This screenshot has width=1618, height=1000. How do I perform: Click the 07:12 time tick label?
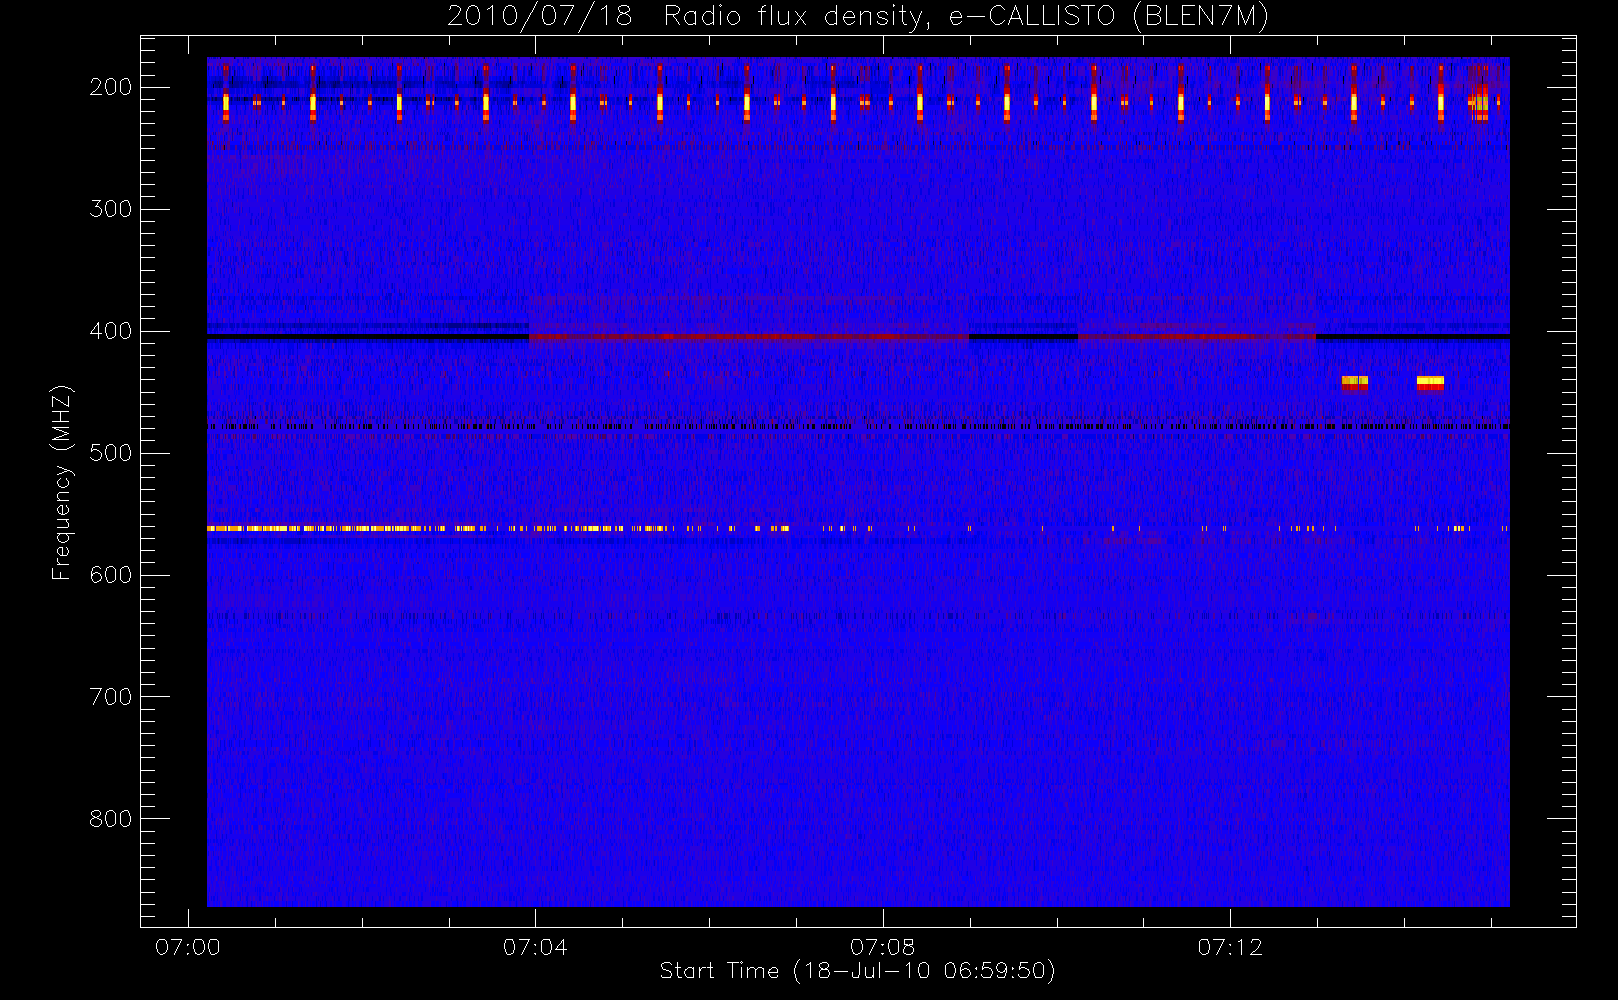[x=1230, y=947]
